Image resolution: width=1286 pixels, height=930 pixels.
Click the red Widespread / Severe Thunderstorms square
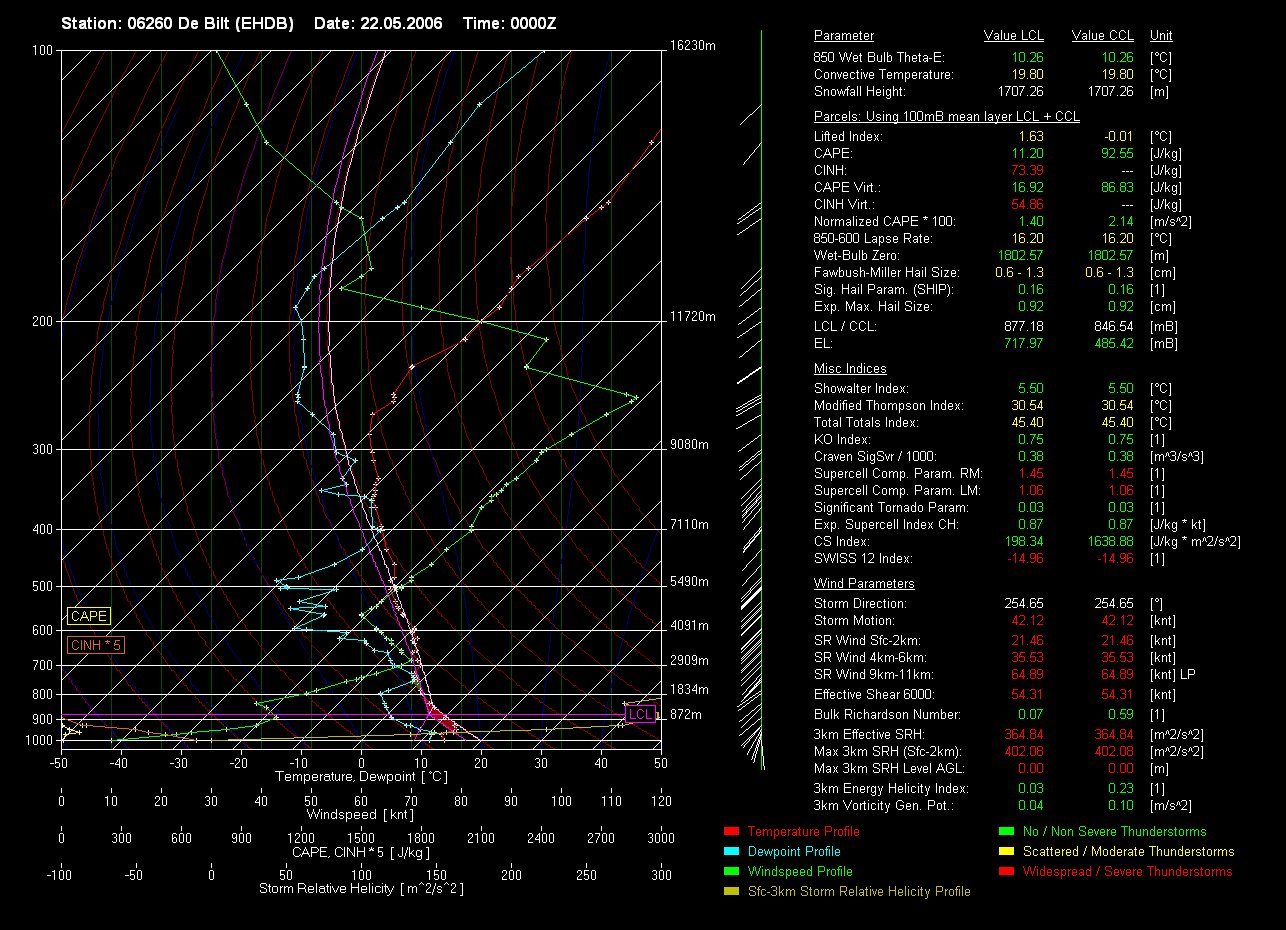(1005, 871)
